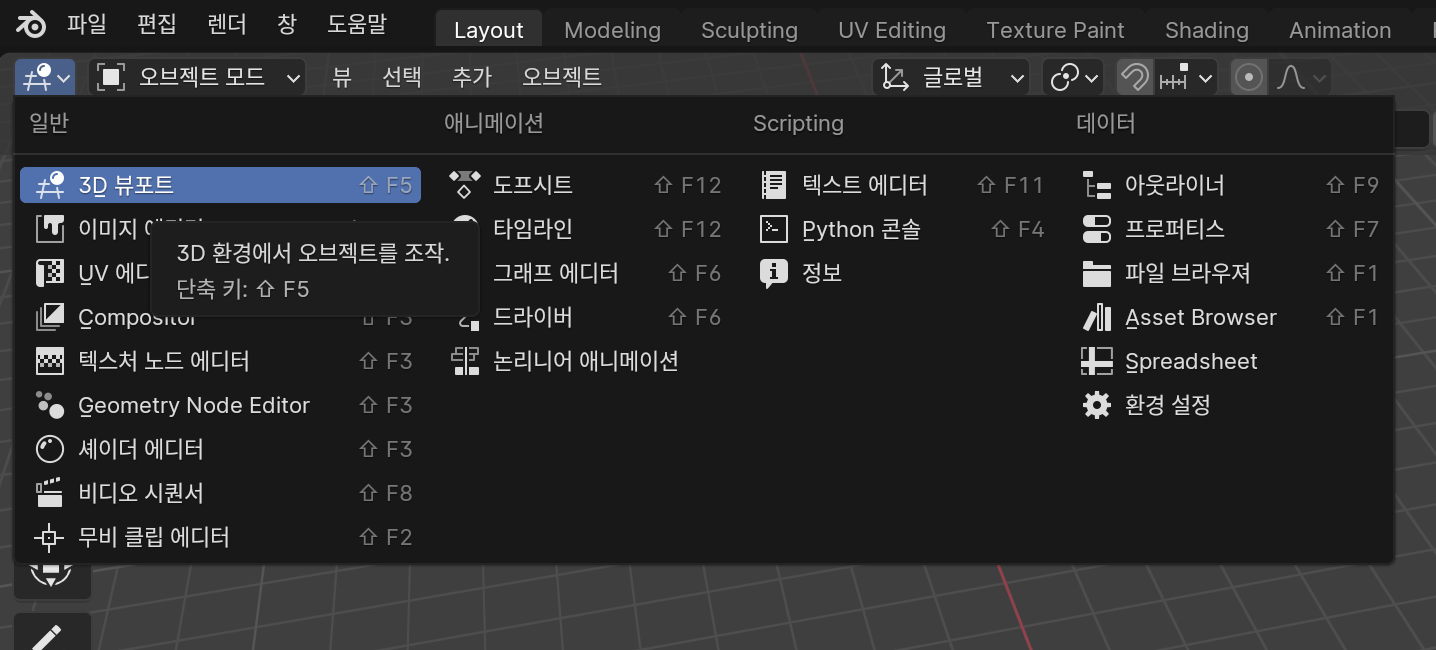The image size is (1436, 650).
Task: Select 텍스처 노드 에디터 entry
Action: tap(220, 361)
